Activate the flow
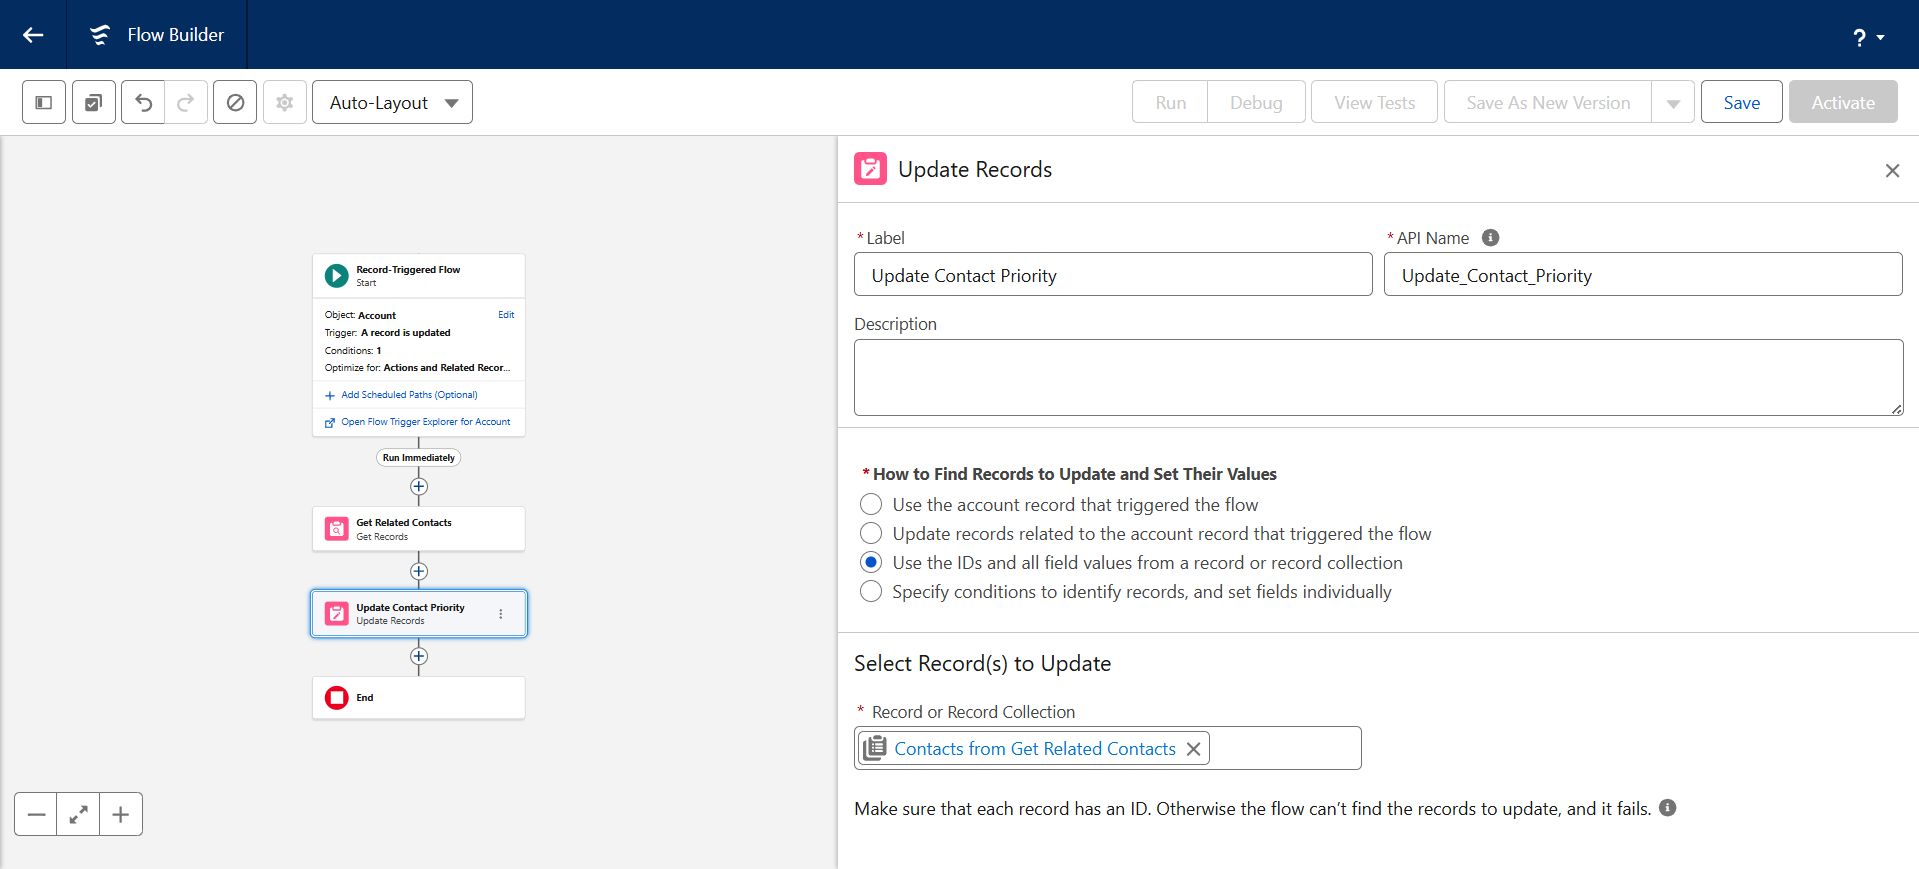 [x=1843, y=102]
